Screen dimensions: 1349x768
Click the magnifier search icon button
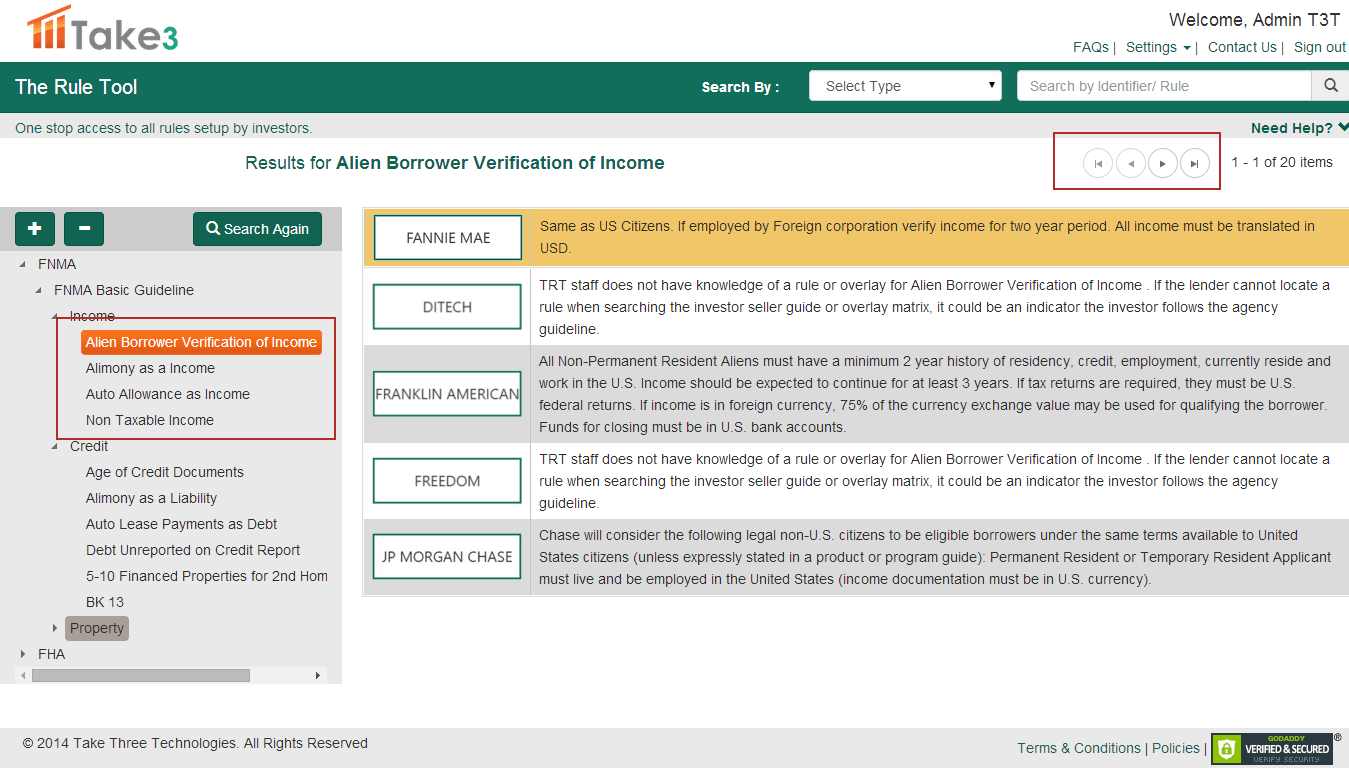point(1330,86)
